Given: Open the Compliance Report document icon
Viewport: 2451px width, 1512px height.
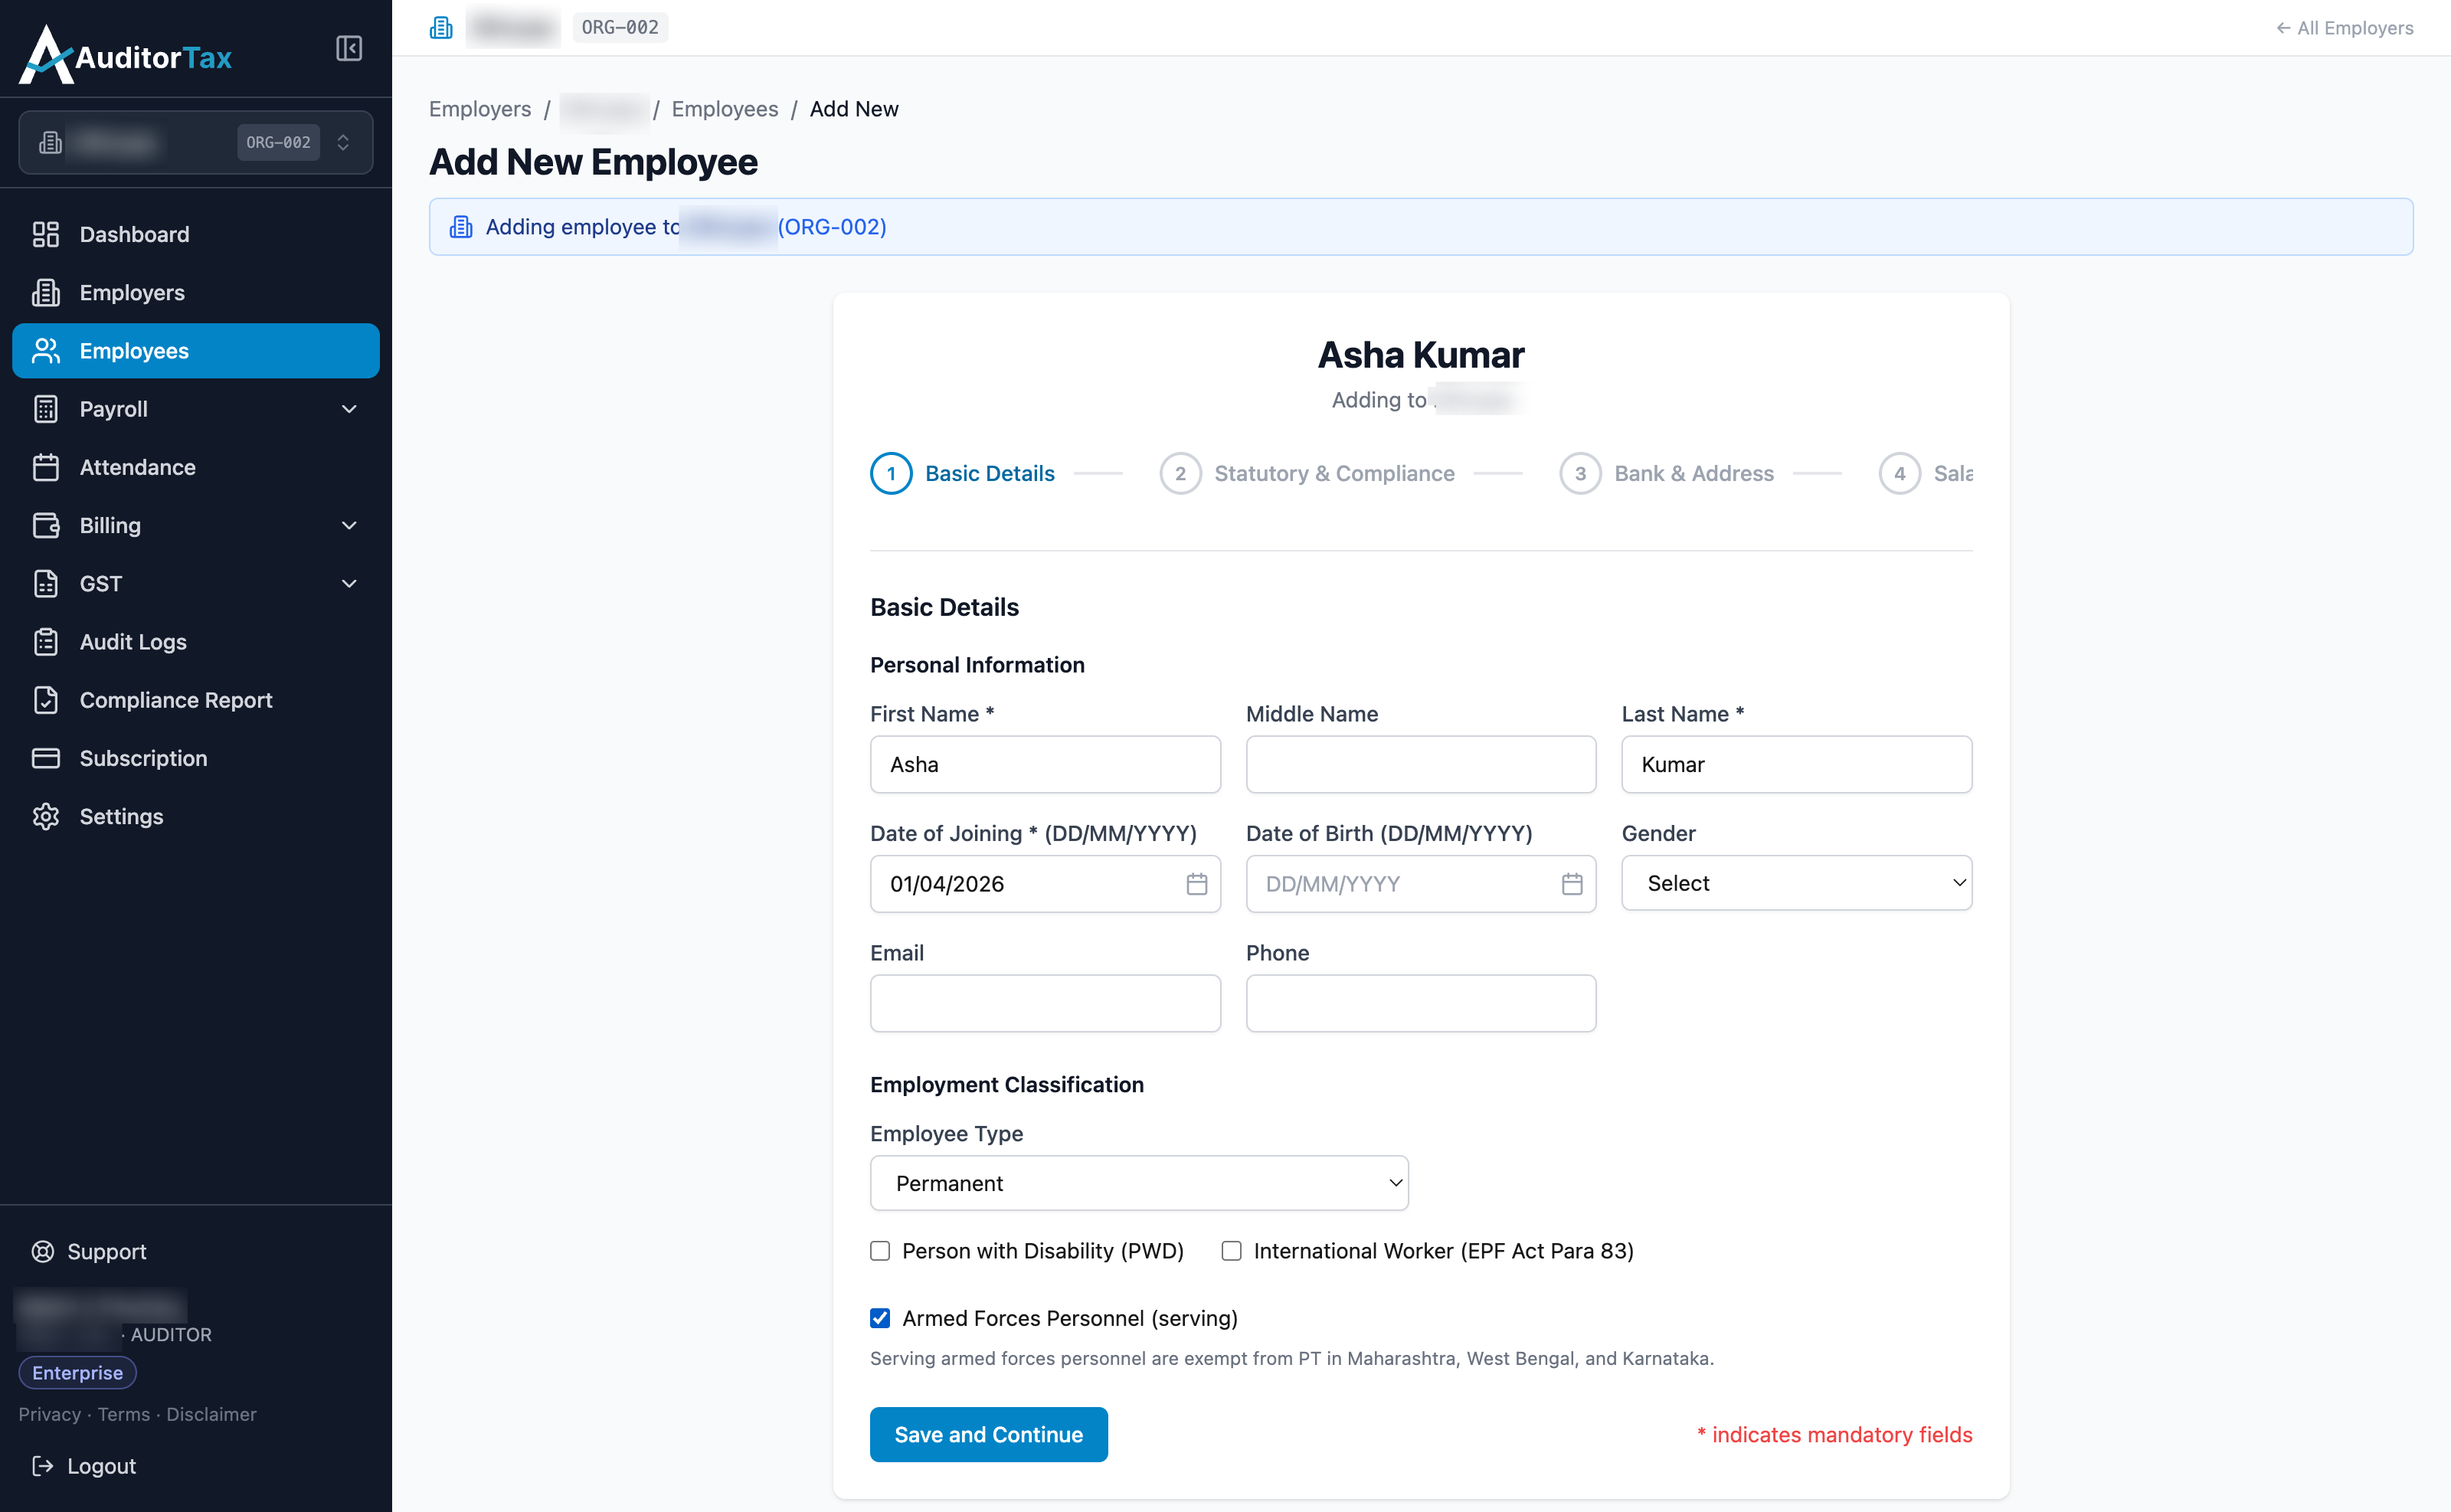Looking at the screenshot, I should [46, 700].
